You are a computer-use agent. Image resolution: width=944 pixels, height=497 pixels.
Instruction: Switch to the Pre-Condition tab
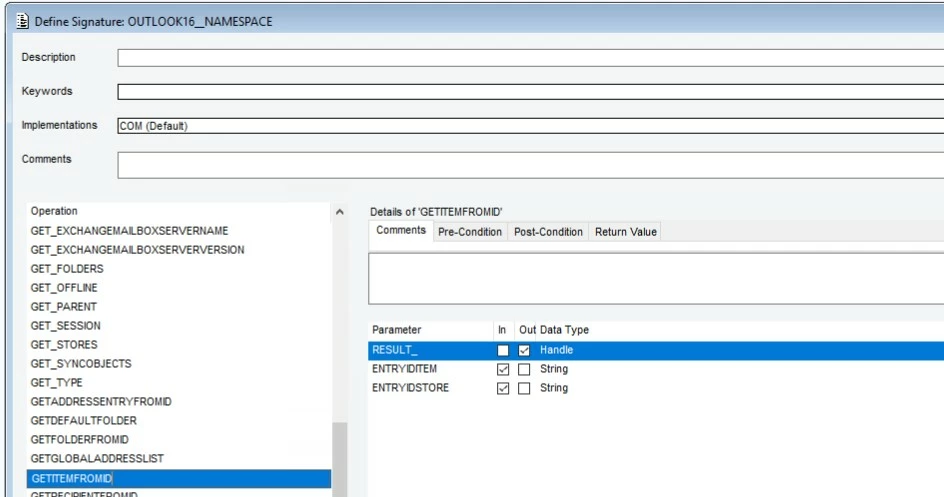pyautogui.click(x=470, y=232)
